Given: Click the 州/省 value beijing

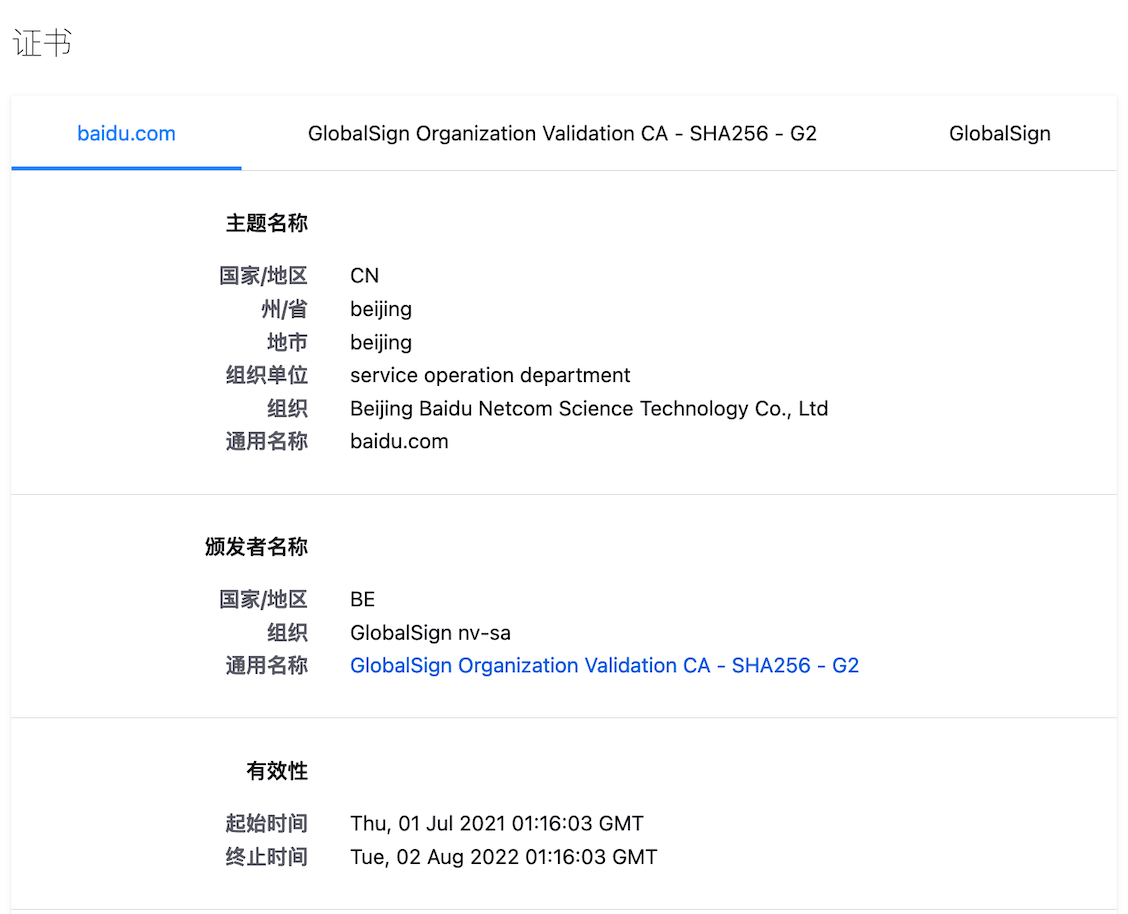Looking at the screenshot, I should [380, 309].
